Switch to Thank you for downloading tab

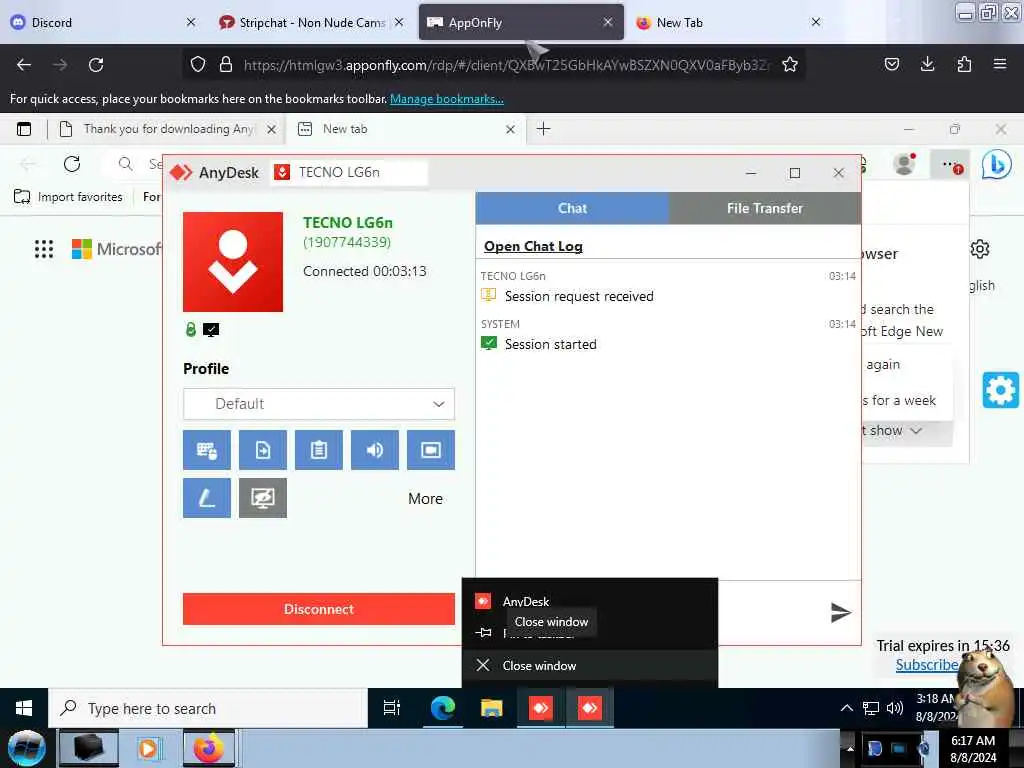[167, 129]
